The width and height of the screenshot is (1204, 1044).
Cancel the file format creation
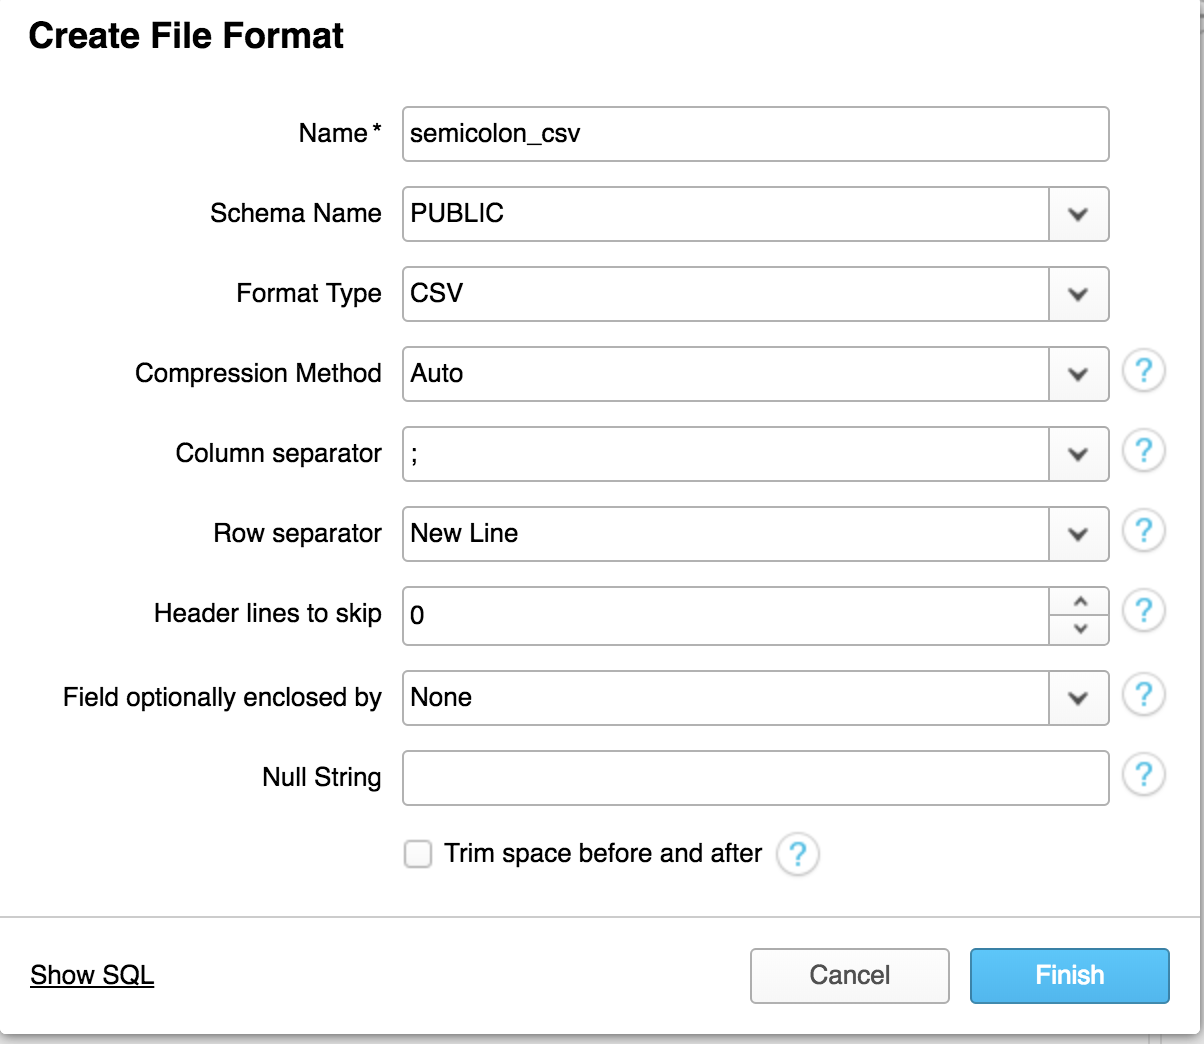pyautogui.click(x=849, y=976)
